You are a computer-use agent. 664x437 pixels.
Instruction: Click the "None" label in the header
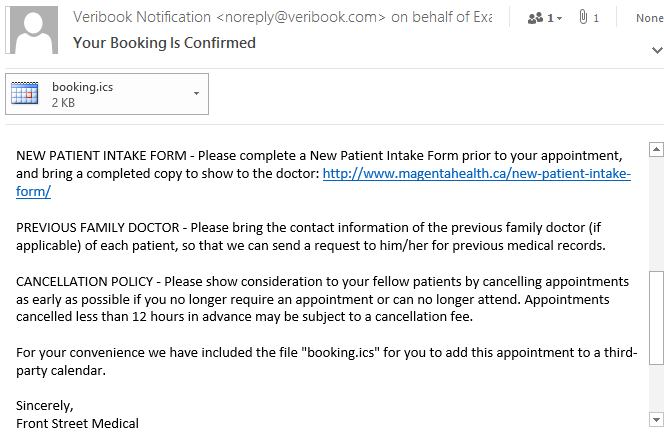[648, 18]
